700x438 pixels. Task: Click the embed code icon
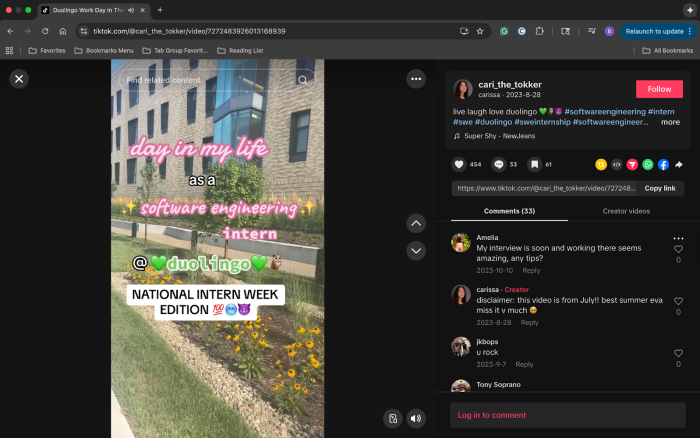617,164
